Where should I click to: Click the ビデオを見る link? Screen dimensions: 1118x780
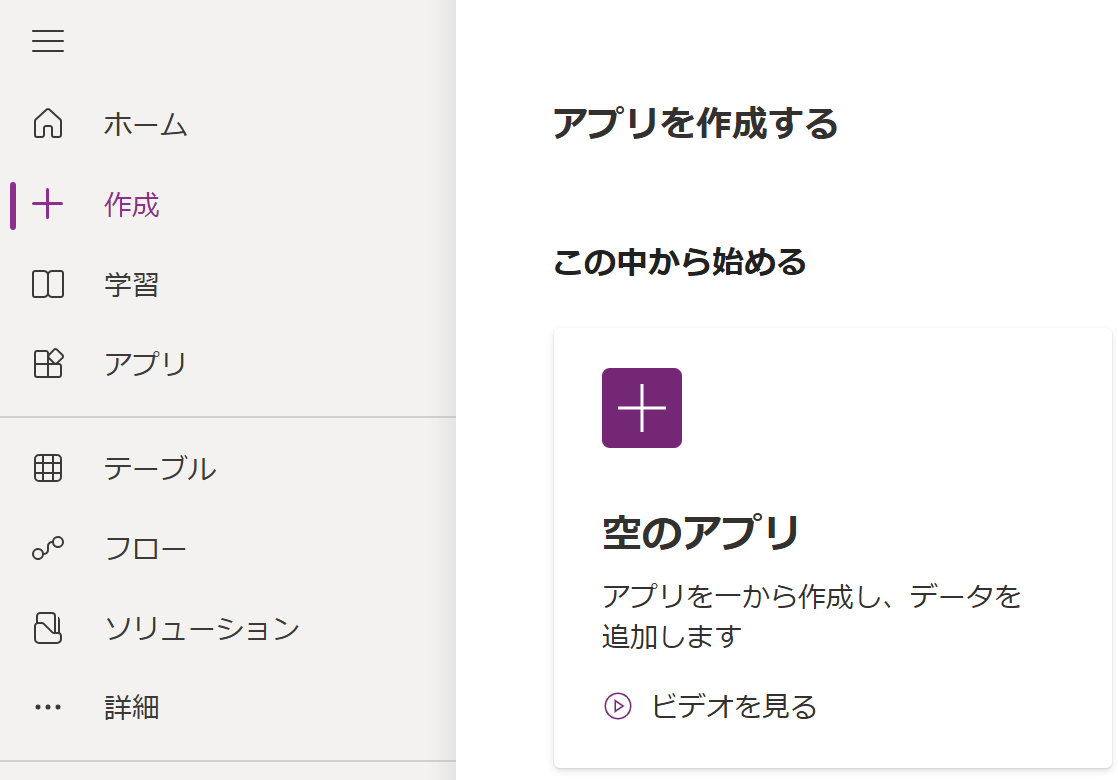tap(734, 706)
